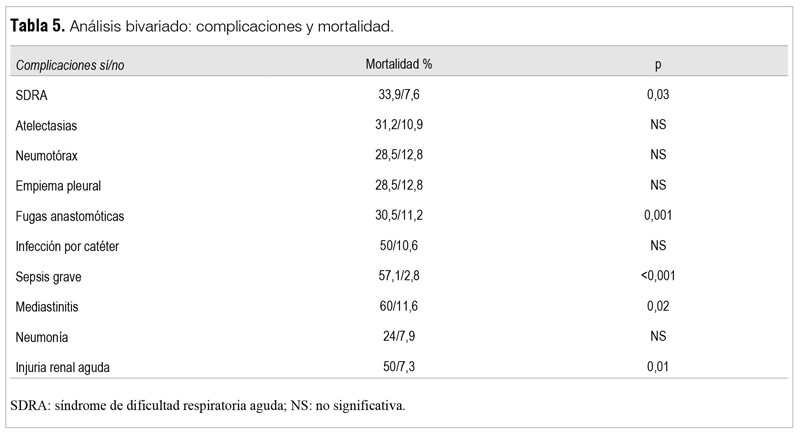Select the SDRA row label
Screen dimensions: 800x434
(31, 96)
